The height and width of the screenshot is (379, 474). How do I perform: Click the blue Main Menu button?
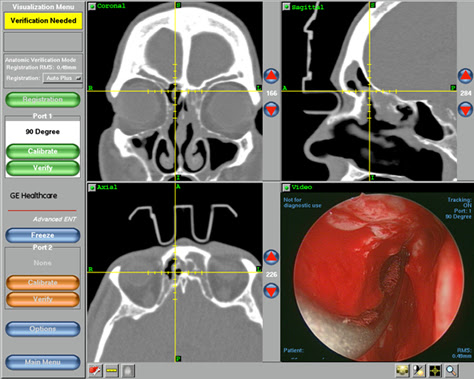tap(43, 362)
